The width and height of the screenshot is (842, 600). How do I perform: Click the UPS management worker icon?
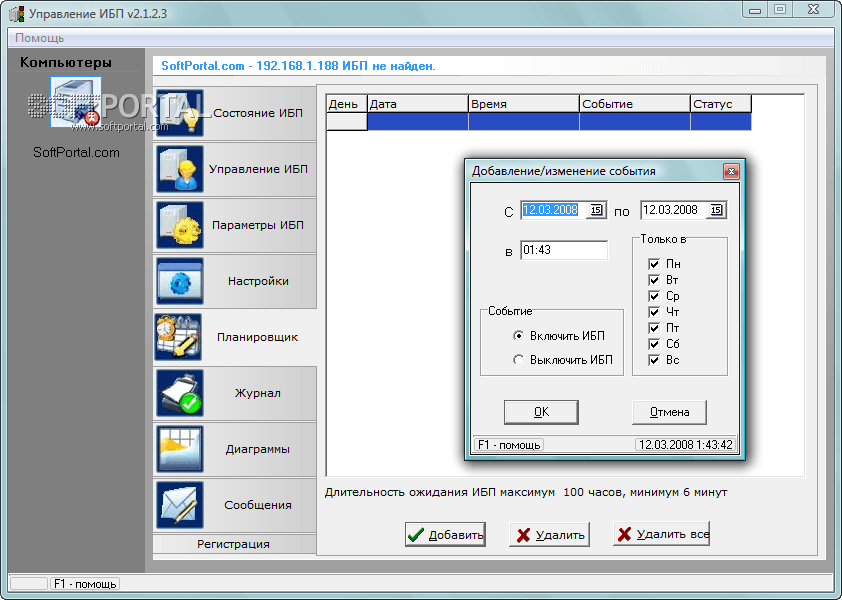tap(180, 169)
